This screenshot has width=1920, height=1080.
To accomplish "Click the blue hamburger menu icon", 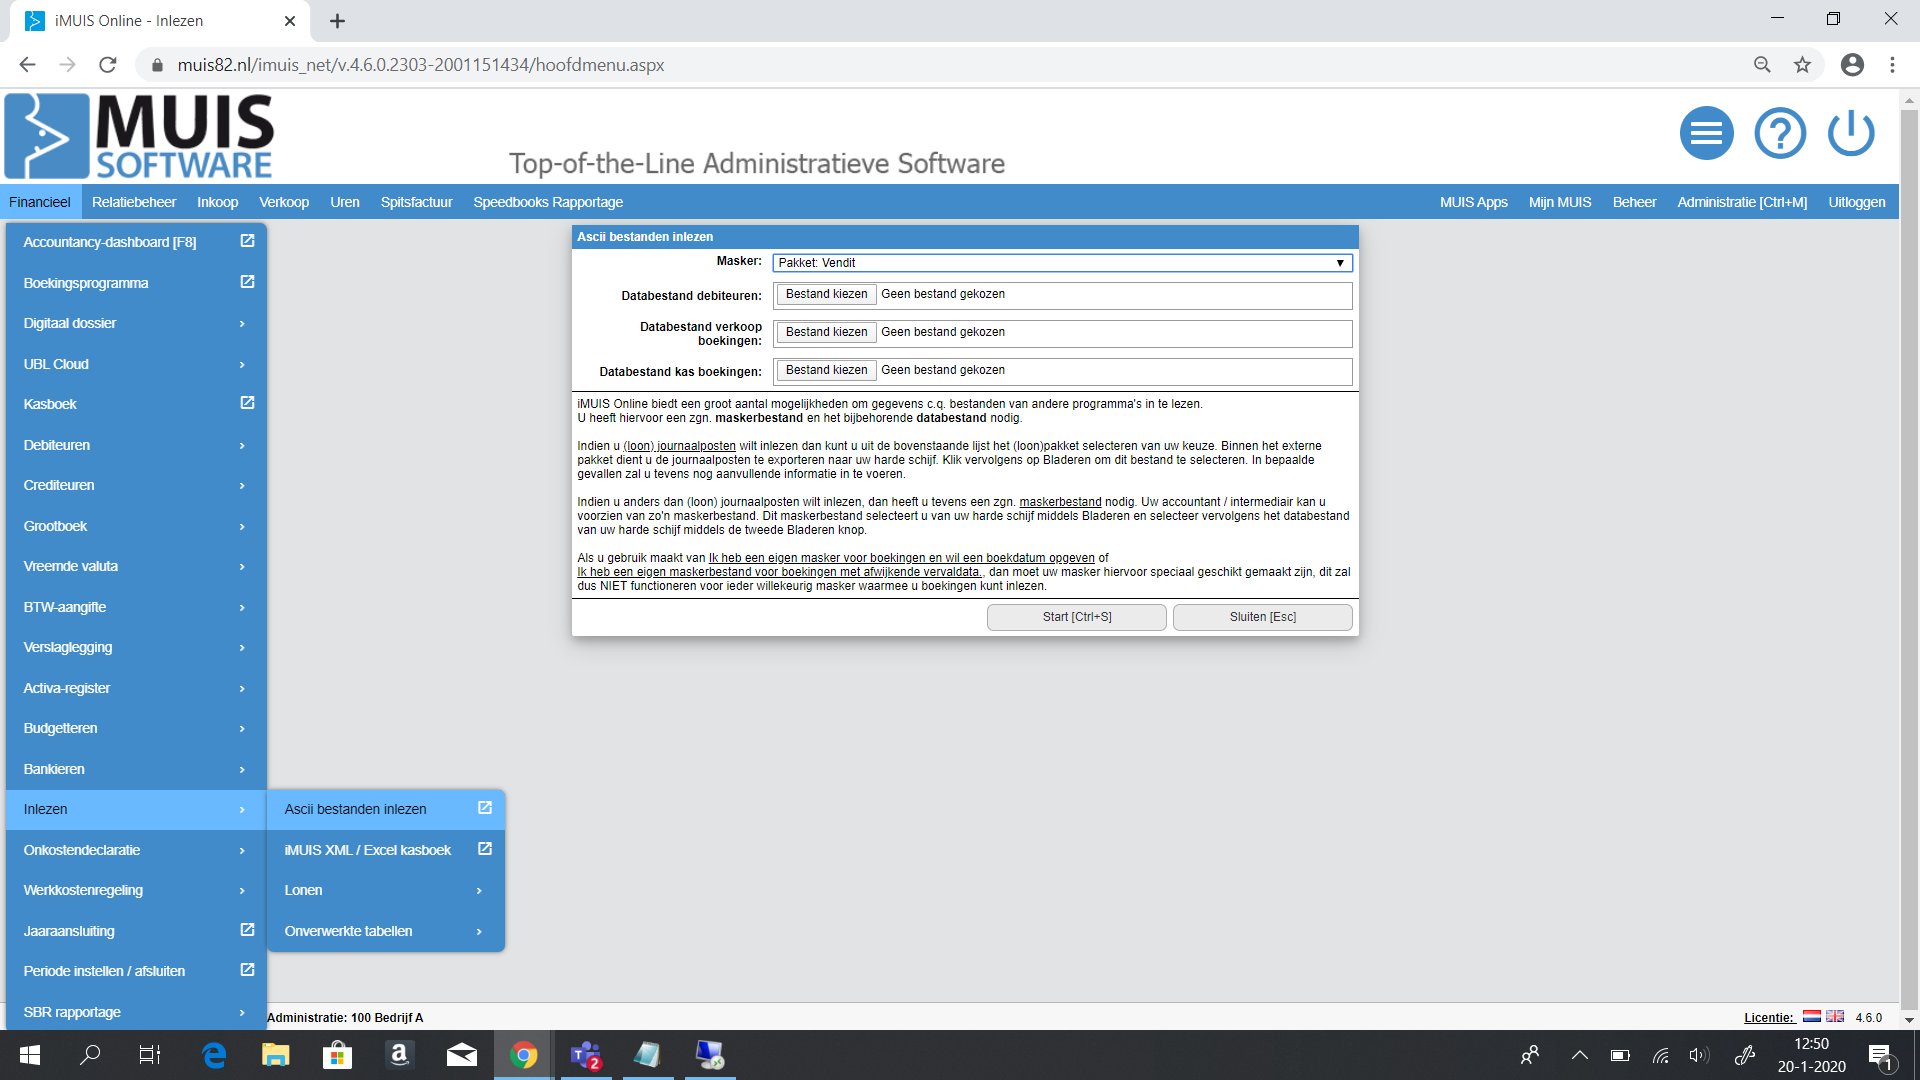I will point(1706,133).
